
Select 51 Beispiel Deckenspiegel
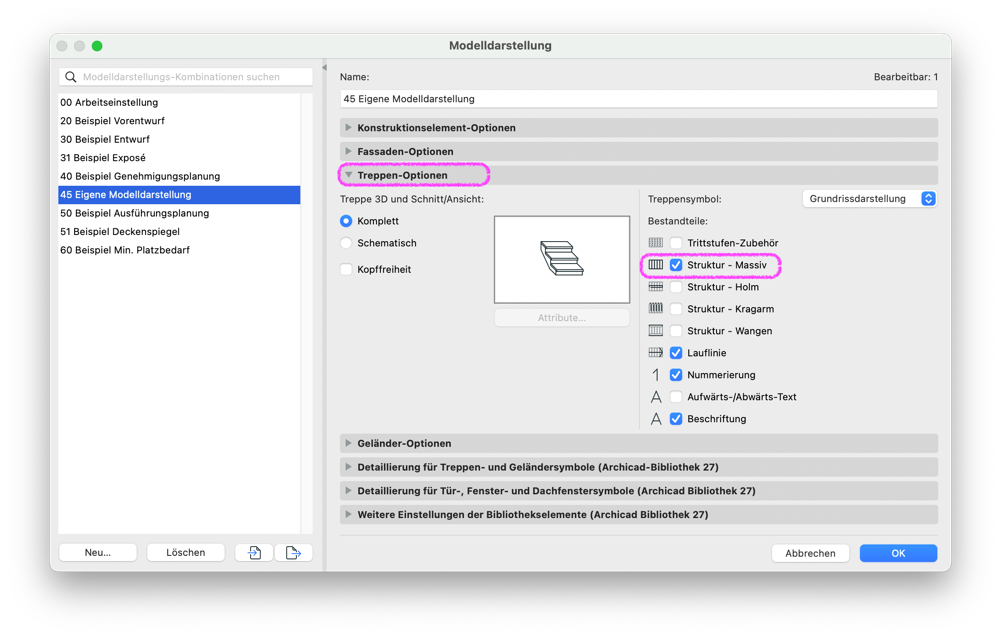179,232
